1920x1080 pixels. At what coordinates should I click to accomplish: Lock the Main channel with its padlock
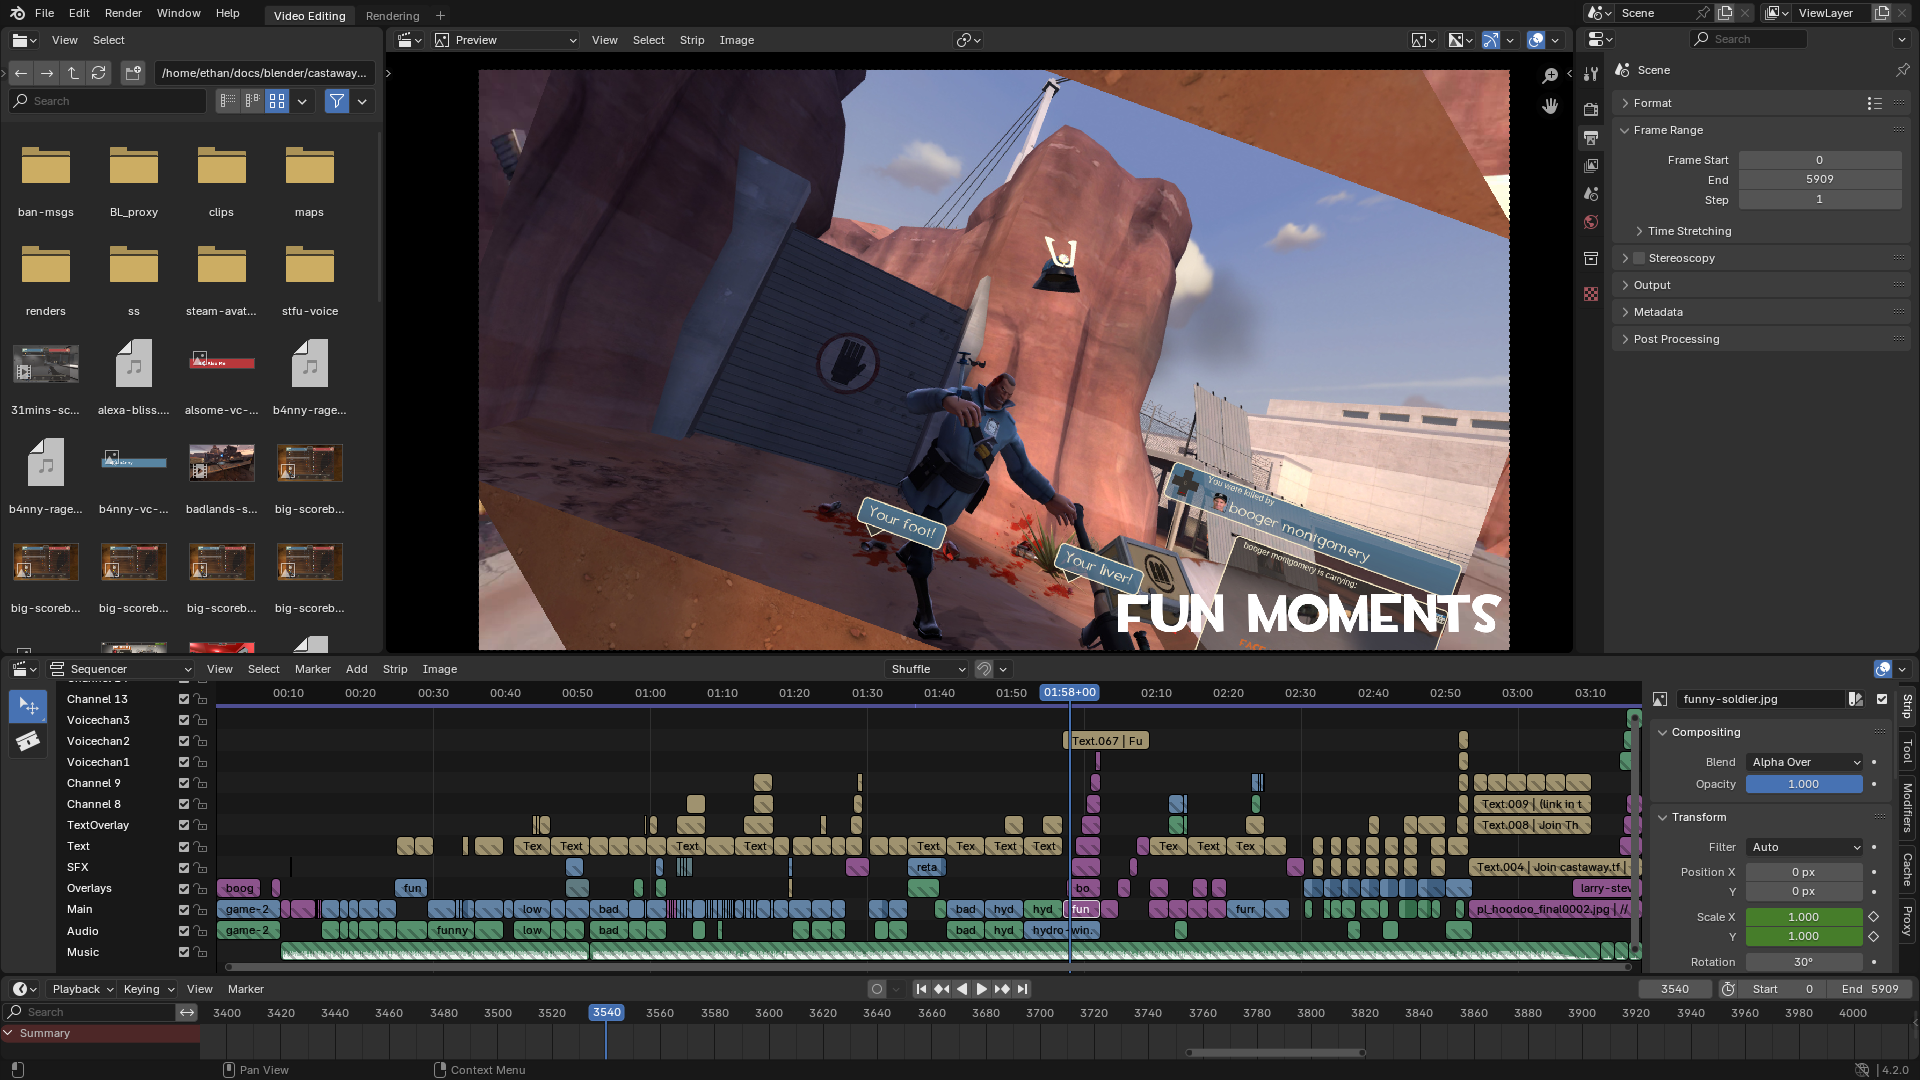[x=200, y=909]
